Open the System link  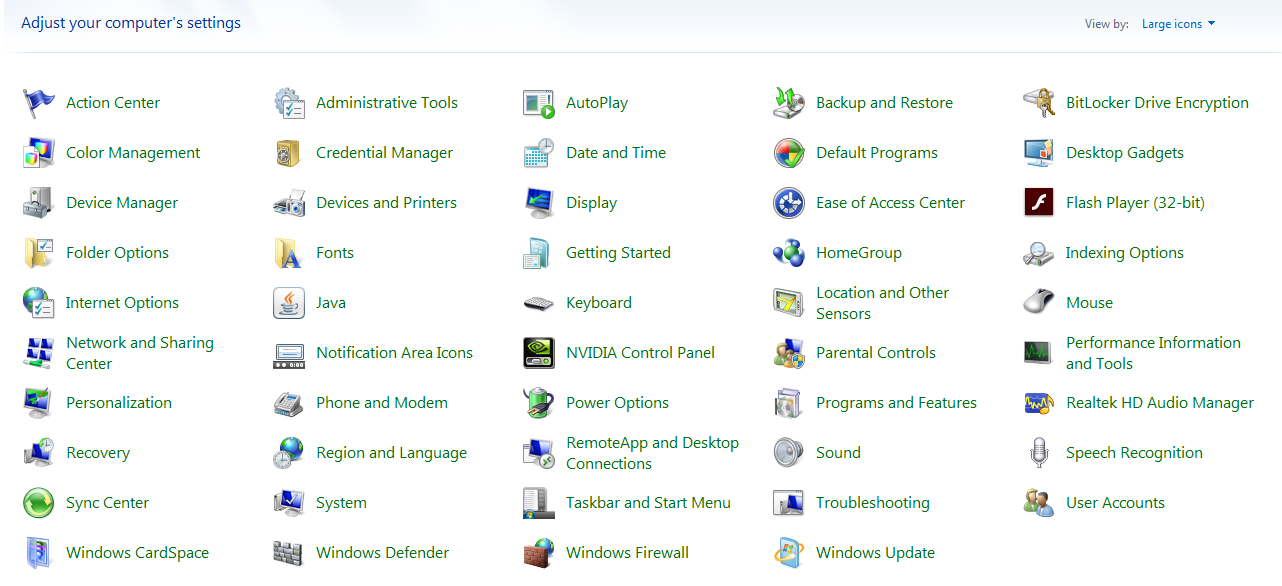pos(341,503)
